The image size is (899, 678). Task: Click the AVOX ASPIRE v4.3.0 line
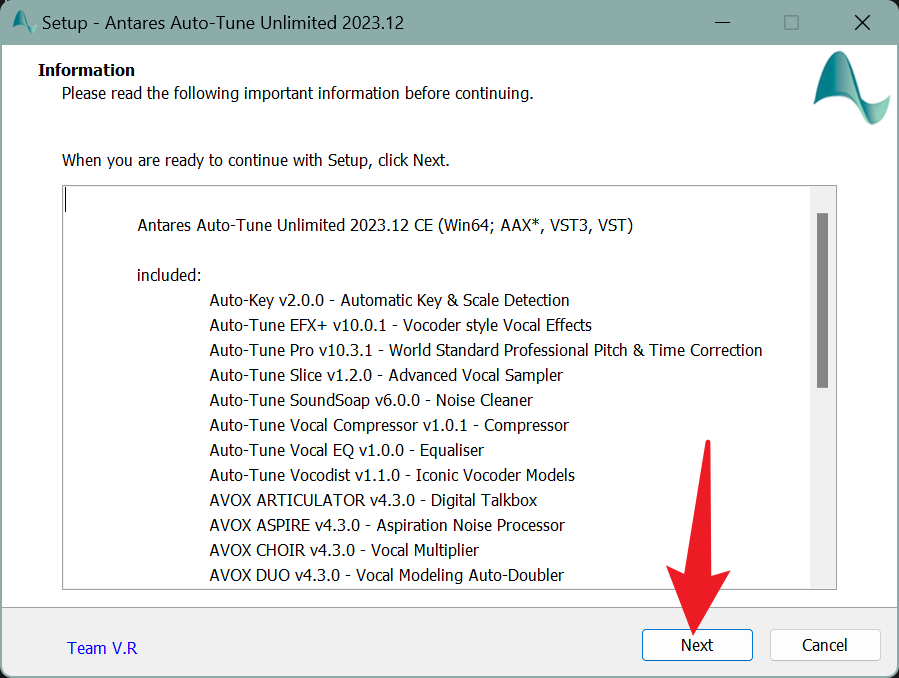tap(387, 526)
